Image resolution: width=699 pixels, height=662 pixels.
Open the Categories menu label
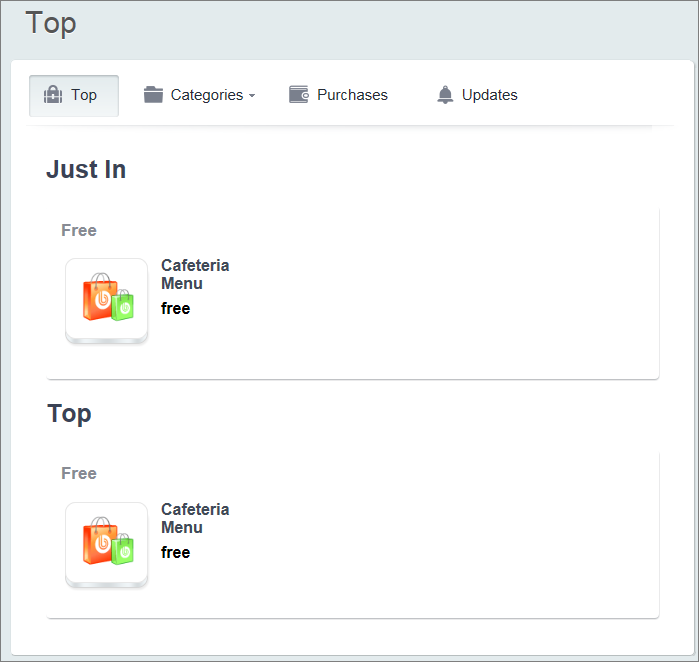pyautogui.click(x=207, y=95)
